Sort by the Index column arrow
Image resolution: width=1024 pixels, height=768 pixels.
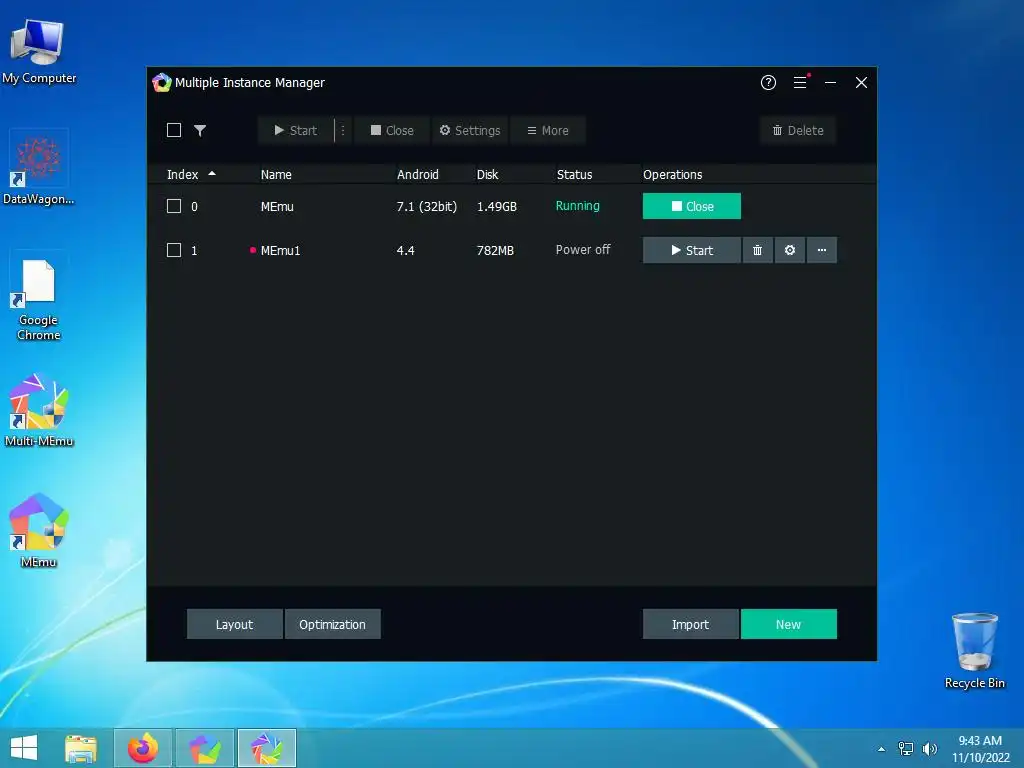pyautogui.click(x=212, y=174)
